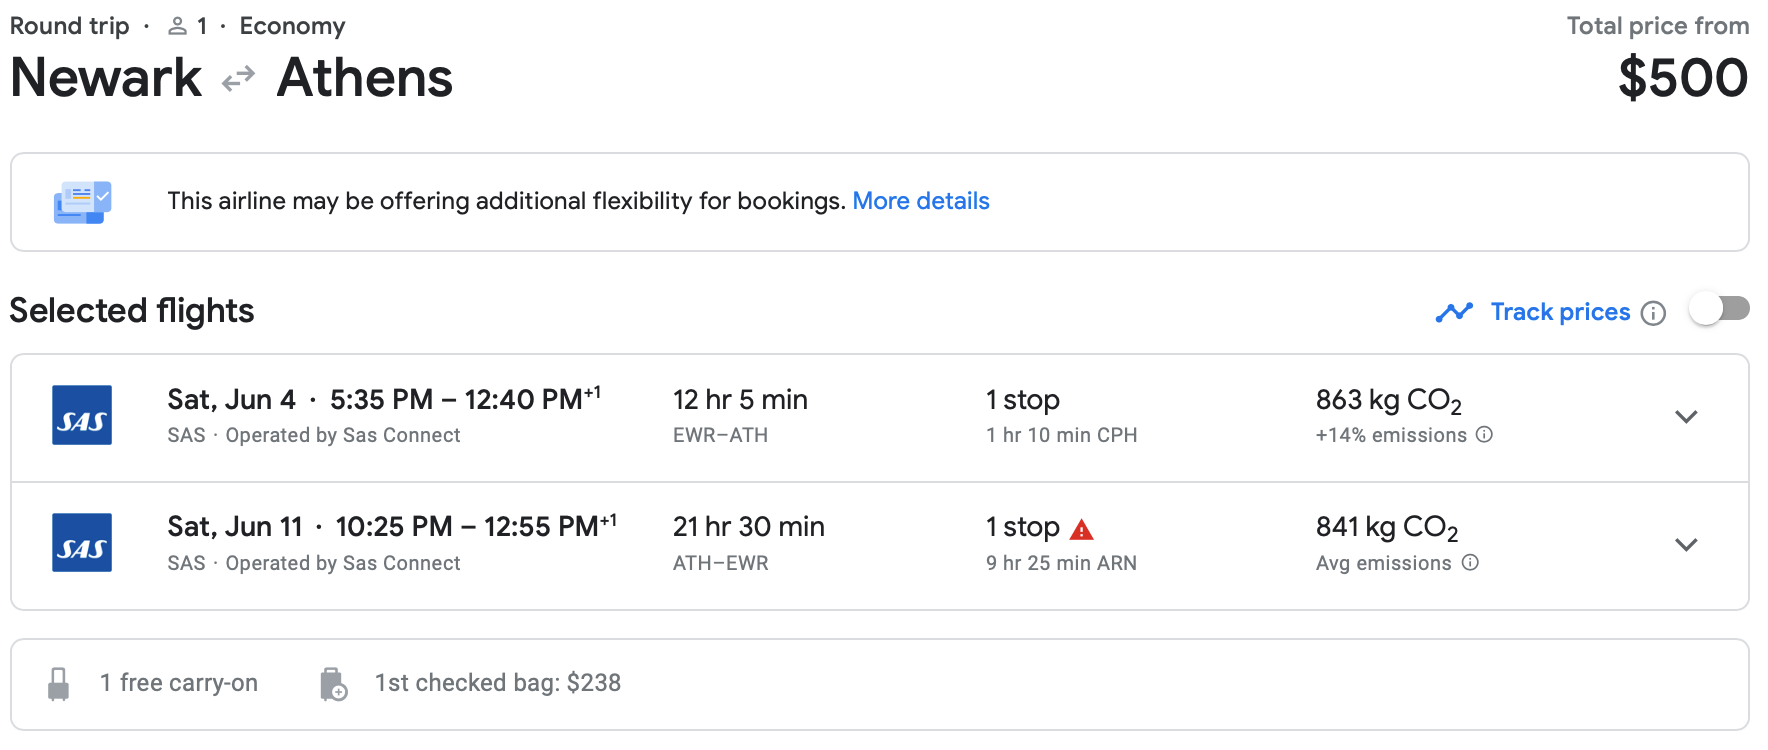The height and width of the screenshot is (750, 1768).
Task: Click the carry-on bag icon
Action: click(59, 684)
